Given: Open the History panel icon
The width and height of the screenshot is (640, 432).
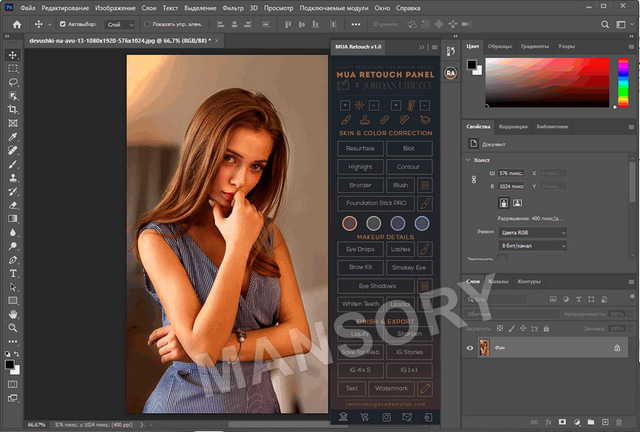Looking at the screenshot, I should pyautogui.click(x=451, y=50).
